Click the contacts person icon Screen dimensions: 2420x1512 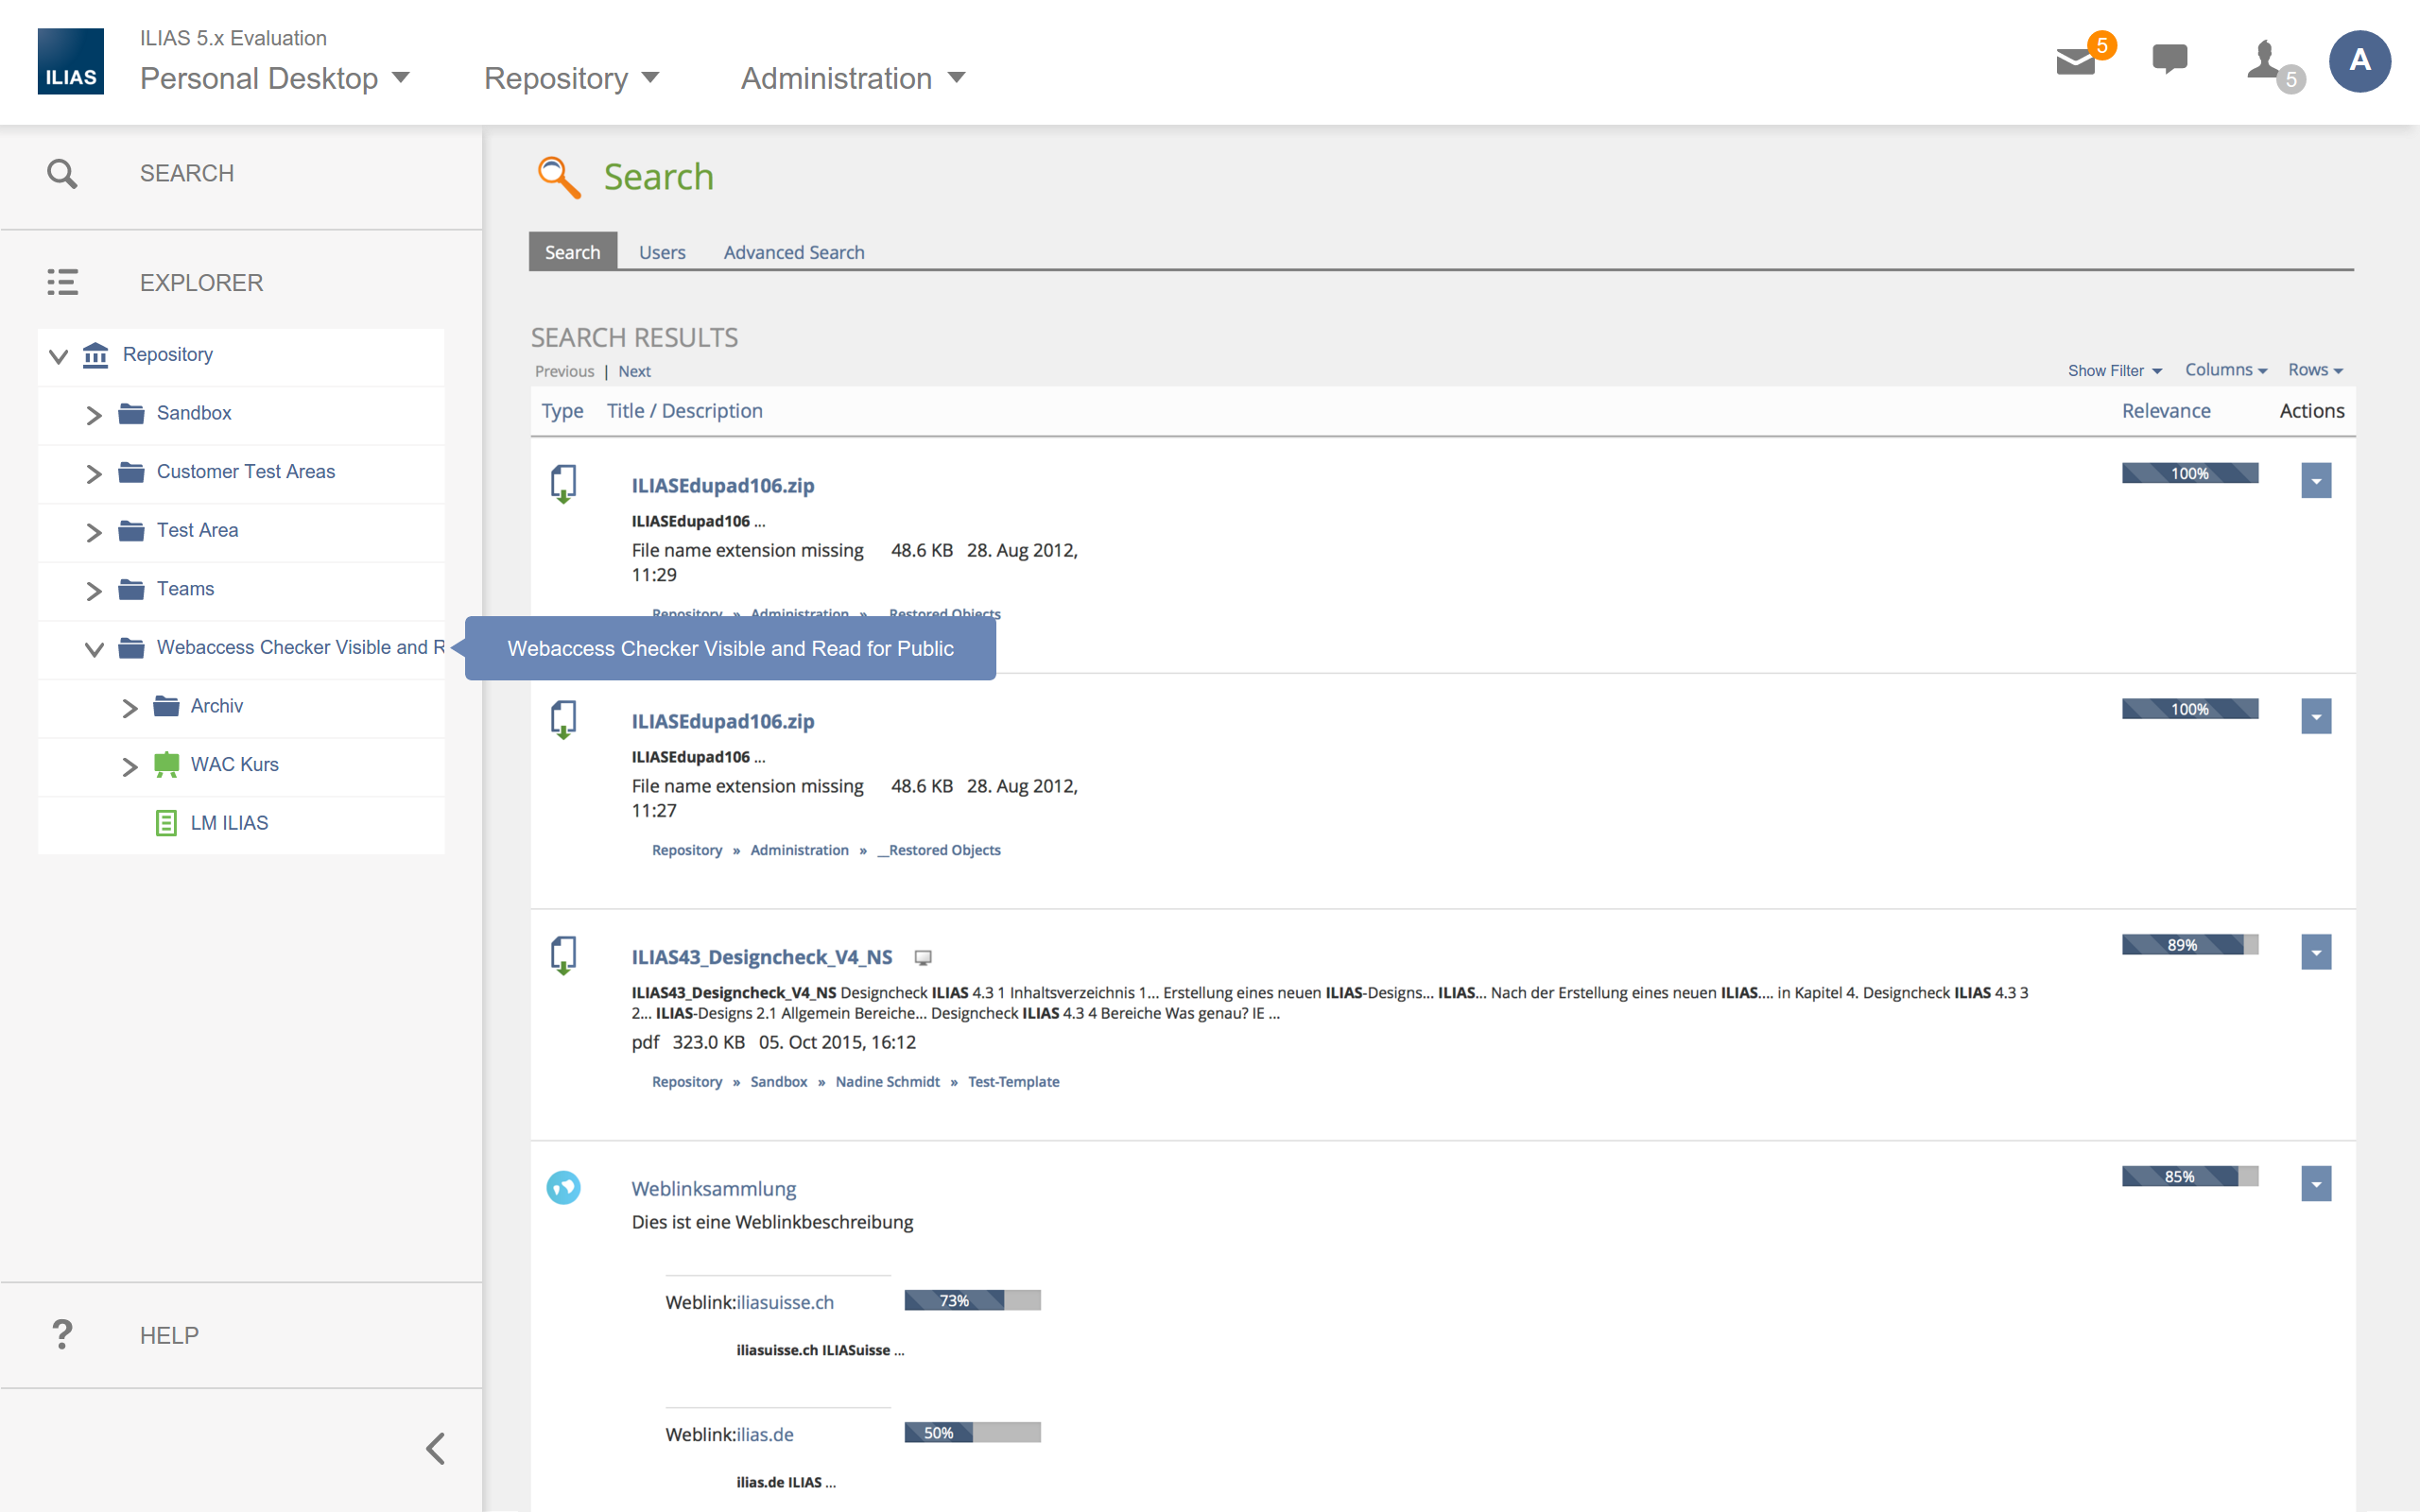(x=2264, y=60)
